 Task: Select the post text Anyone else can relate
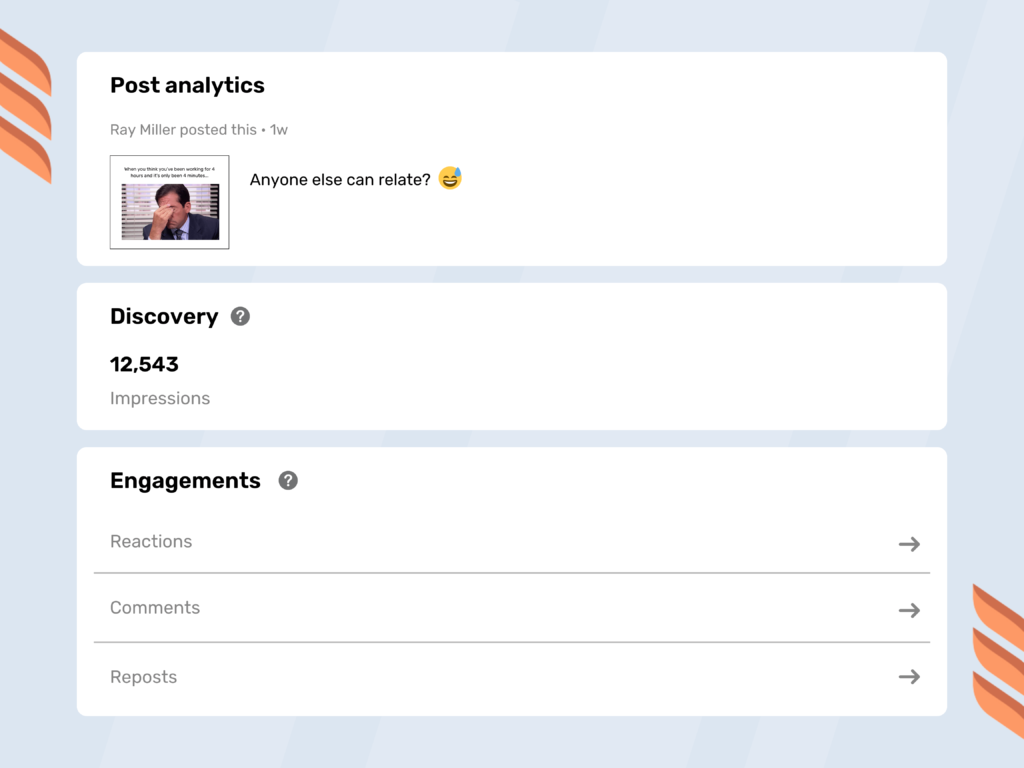[339, 179]
